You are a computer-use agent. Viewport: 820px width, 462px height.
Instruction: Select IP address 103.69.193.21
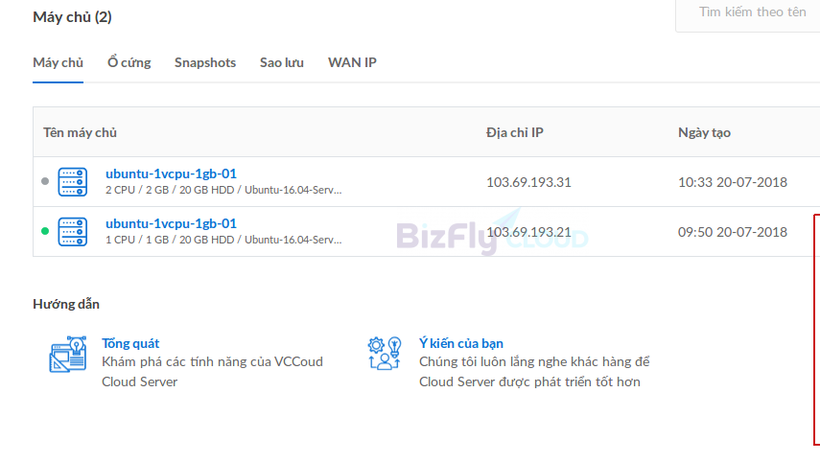coord(529,232)
